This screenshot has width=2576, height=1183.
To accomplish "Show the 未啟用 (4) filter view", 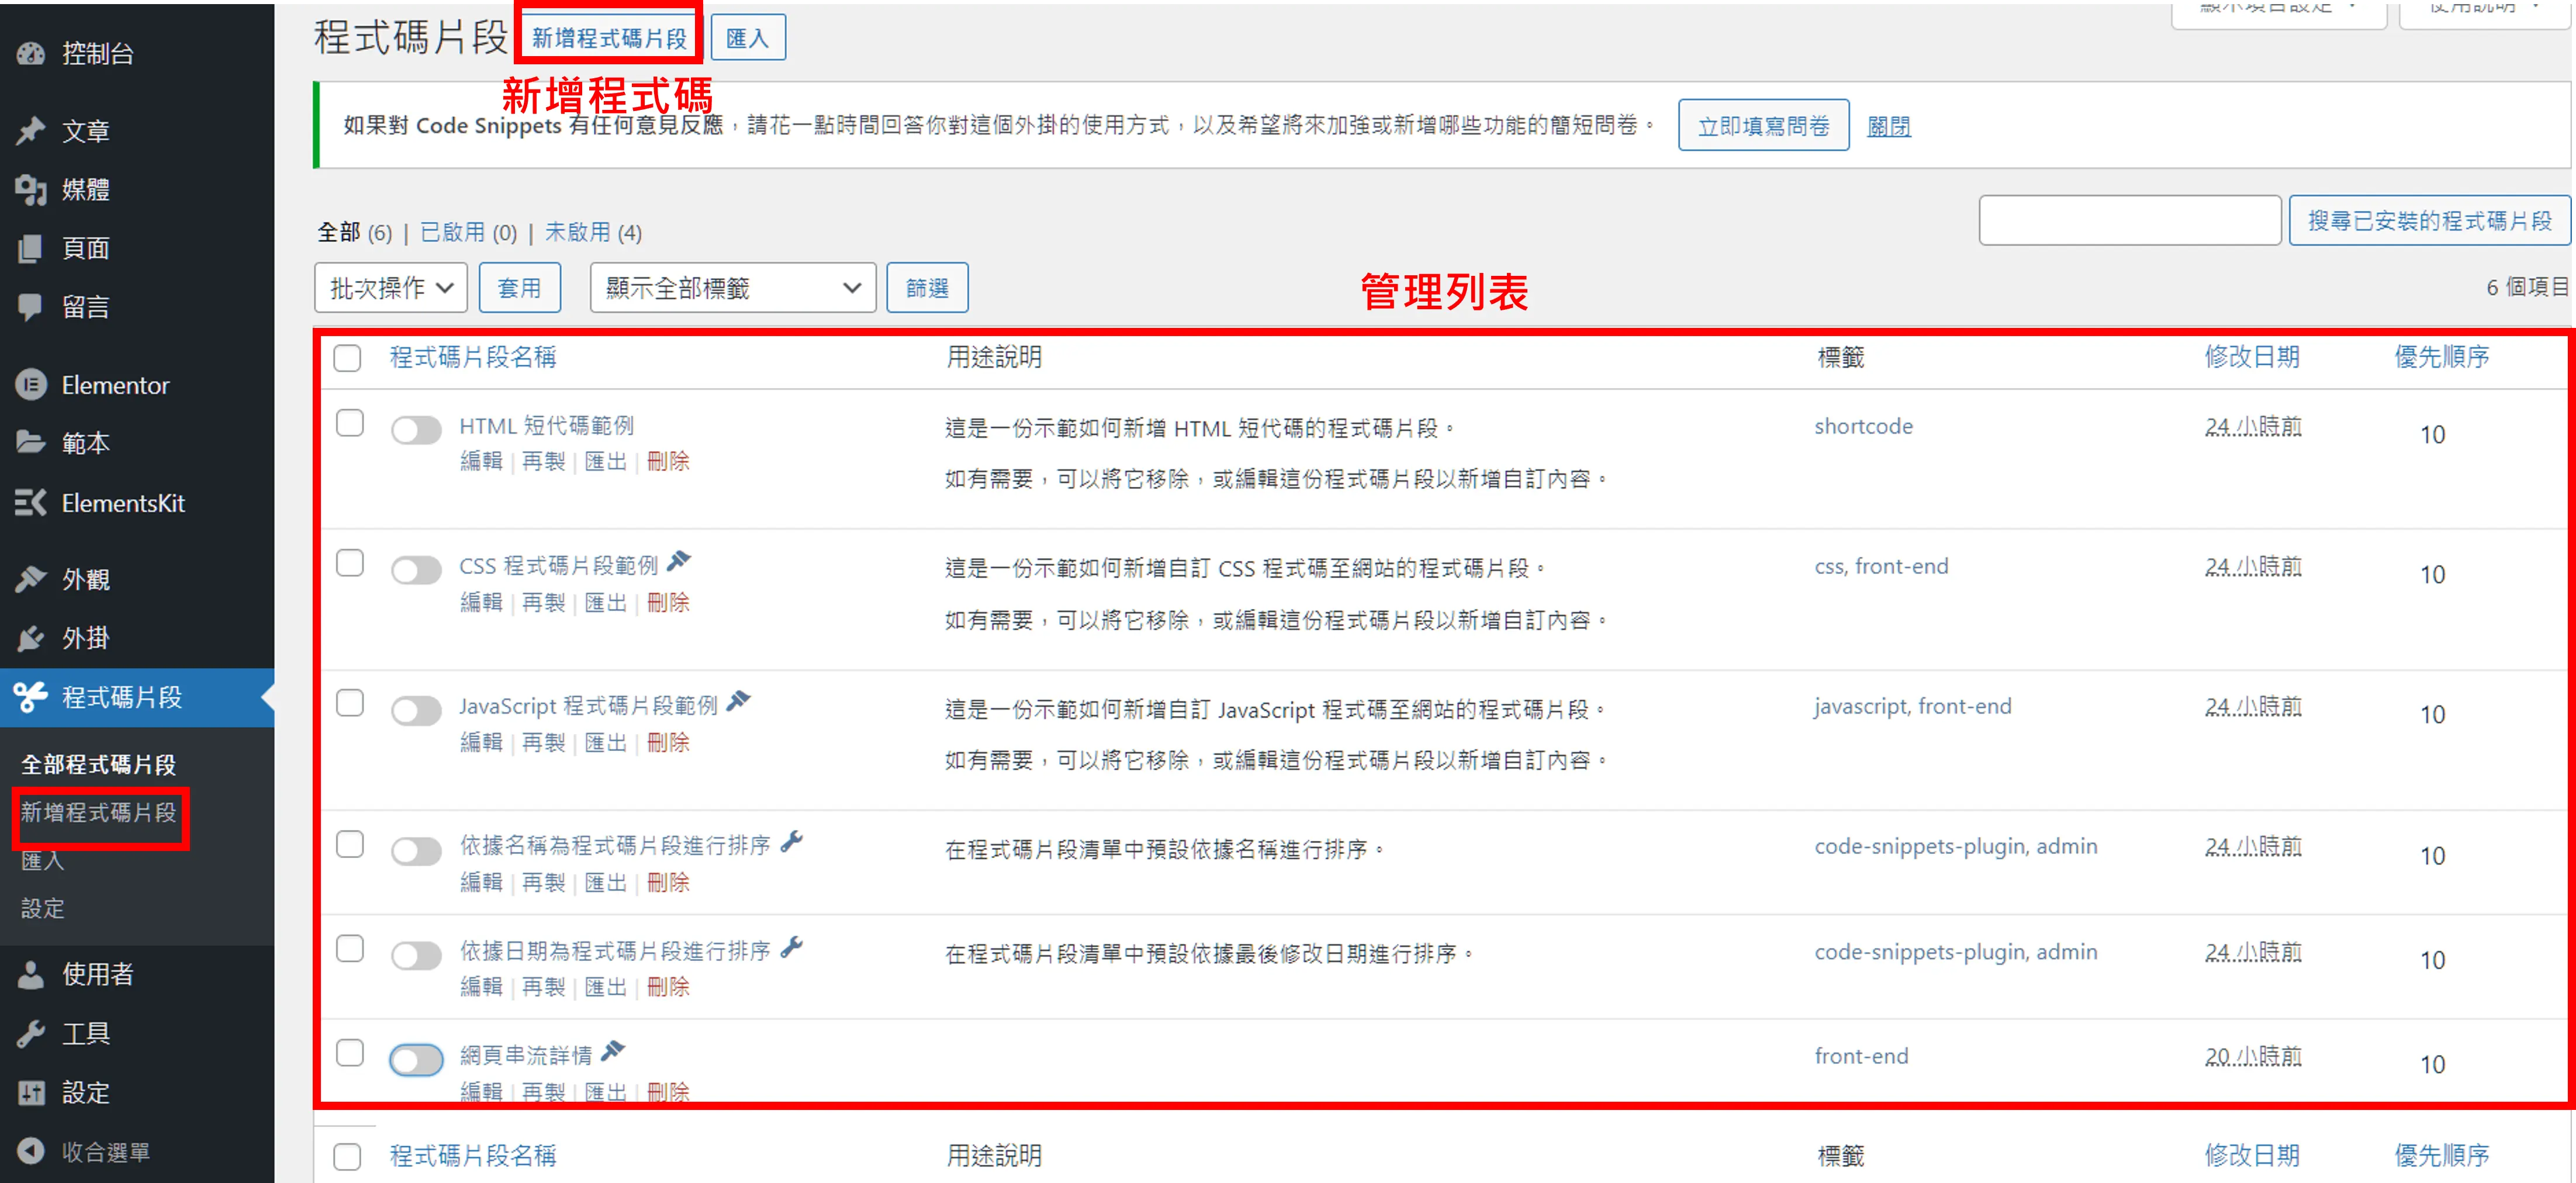I will click(593, 232).
